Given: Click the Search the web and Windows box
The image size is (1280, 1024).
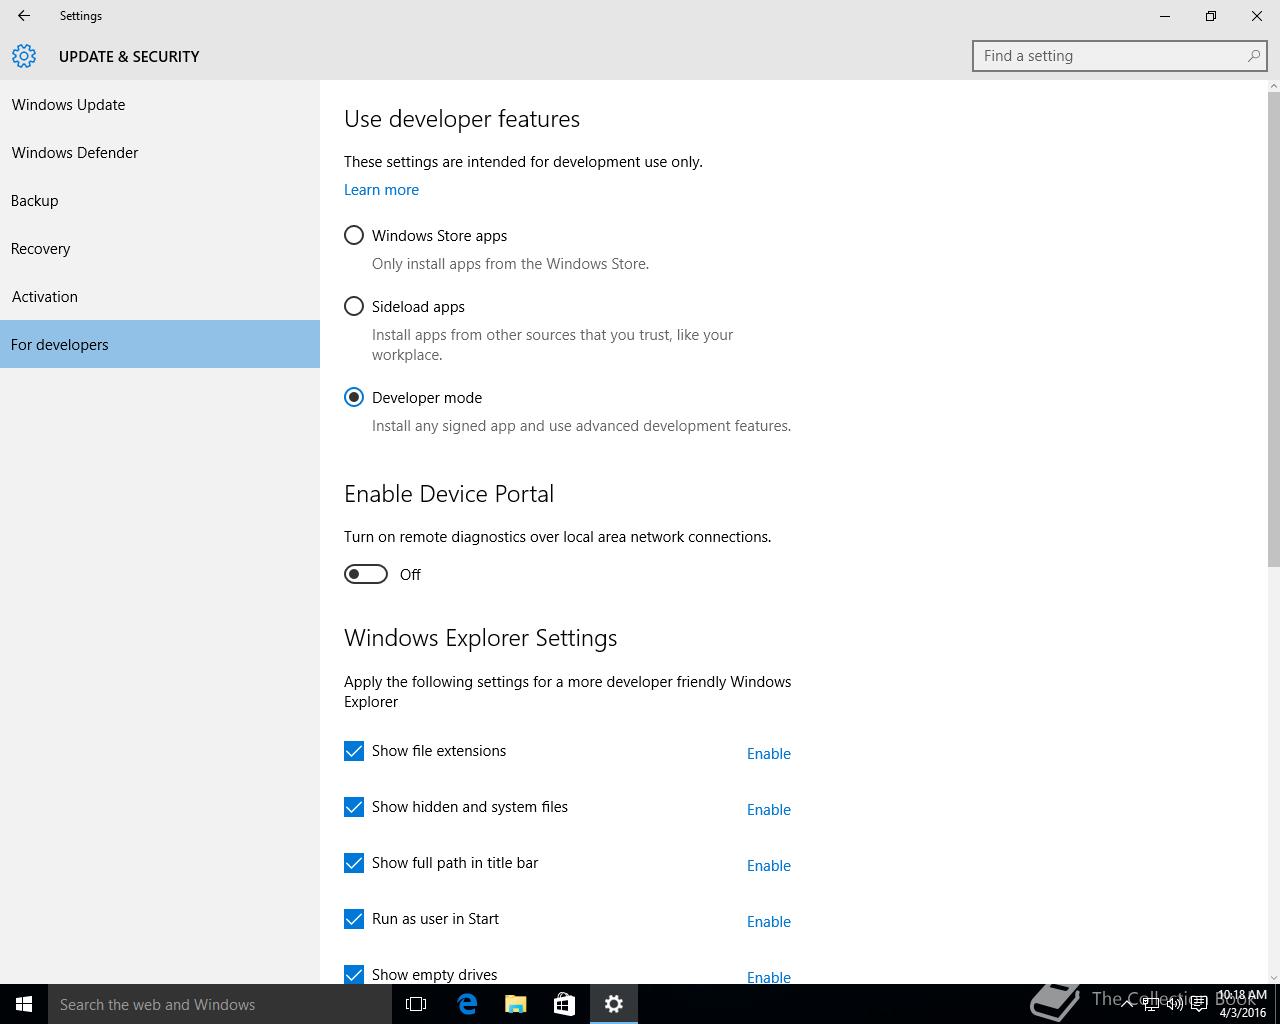Looking at the screenshot, I should tap(220, 1004).
